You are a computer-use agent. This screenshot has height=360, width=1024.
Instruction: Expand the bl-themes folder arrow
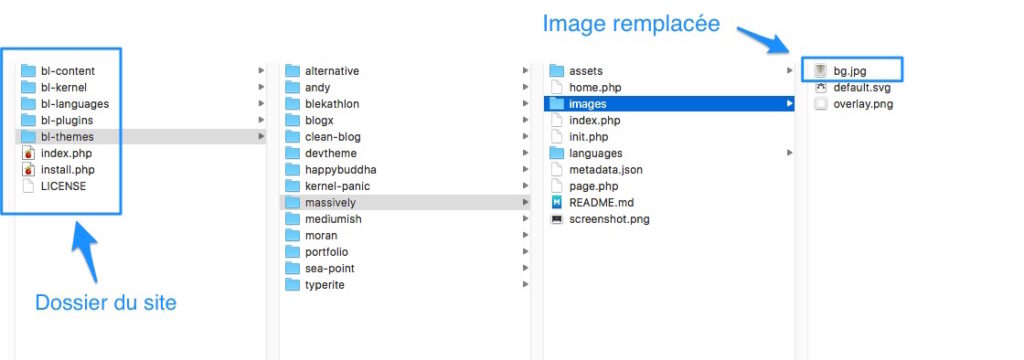(261, 137)
